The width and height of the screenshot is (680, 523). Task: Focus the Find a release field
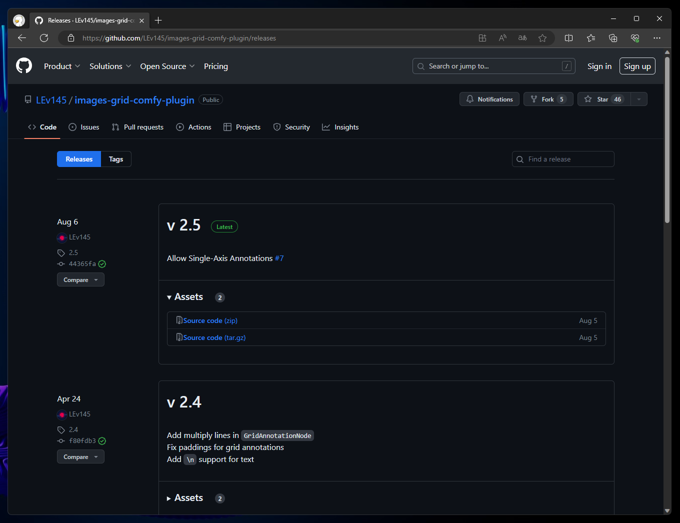pyautogui.click(x=563, y=159)
